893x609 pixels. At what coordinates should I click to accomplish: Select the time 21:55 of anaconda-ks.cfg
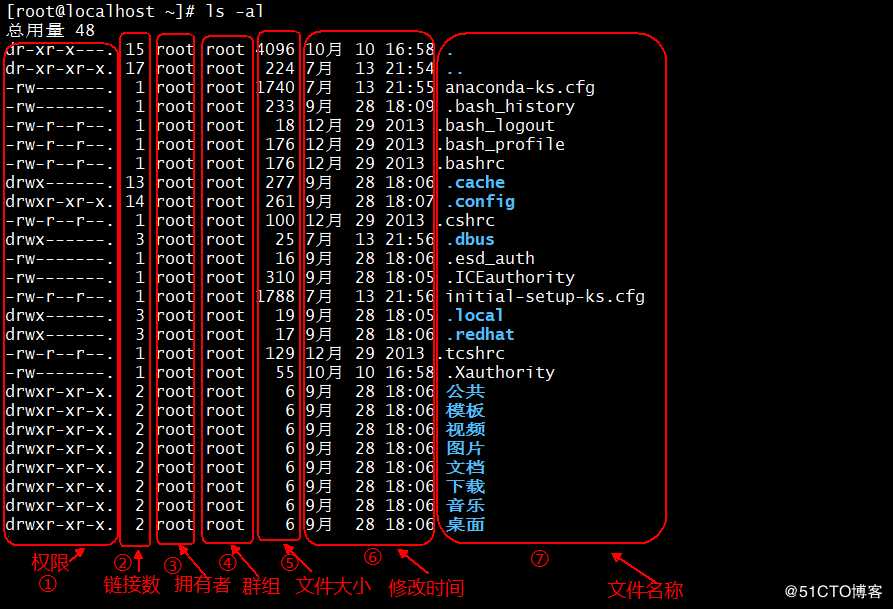pos(410,88)
